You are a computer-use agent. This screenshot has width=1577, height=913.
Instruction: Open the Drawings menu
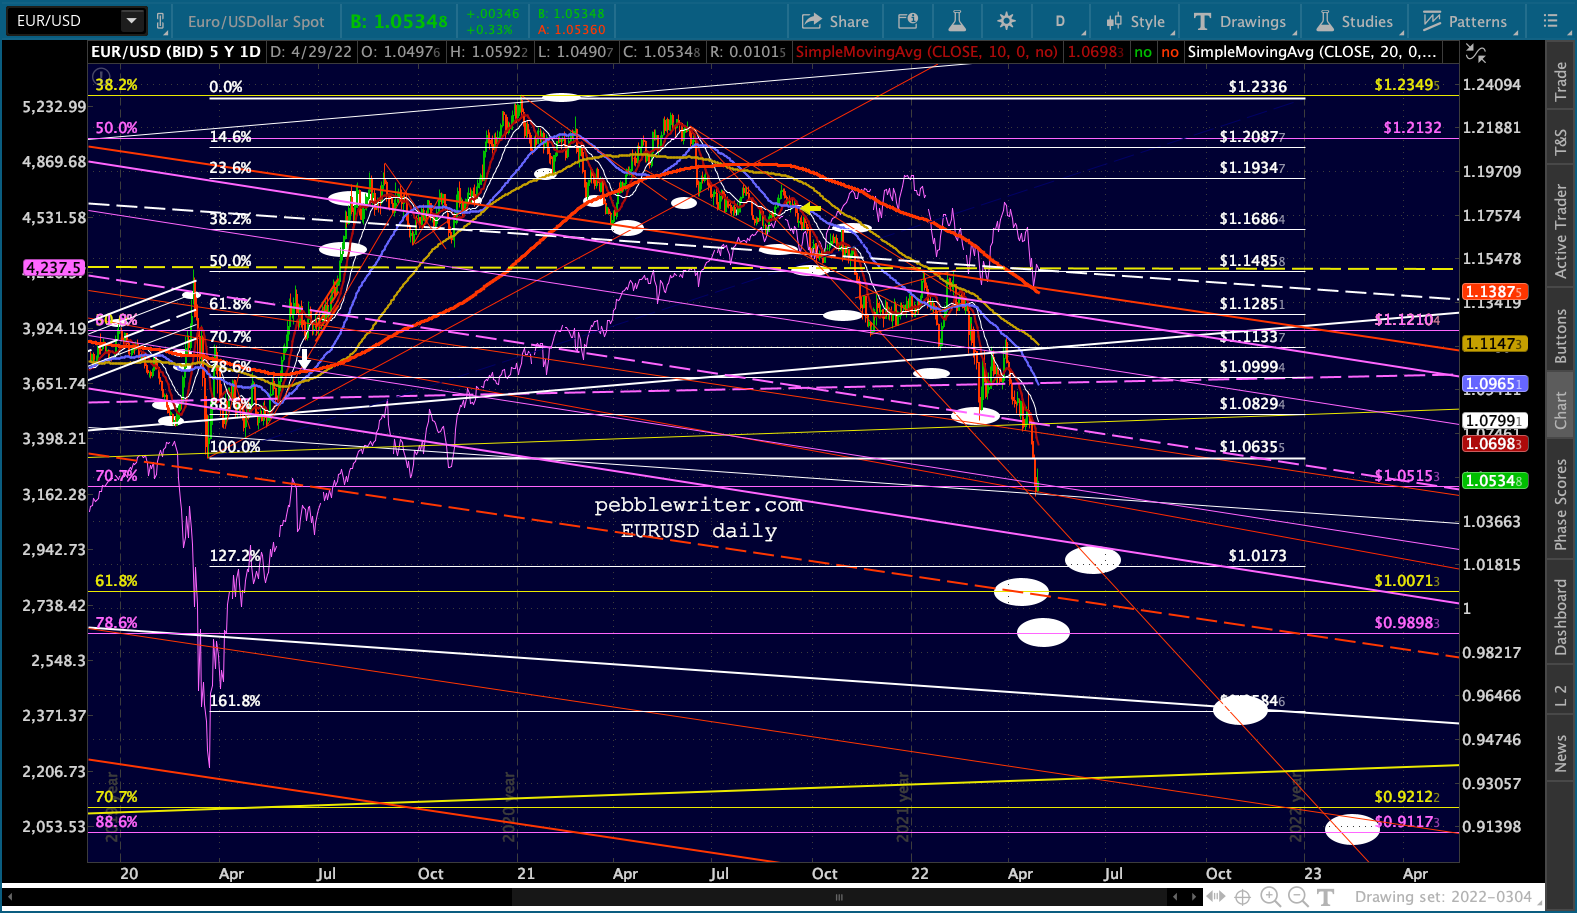[x=1240, y=21]
